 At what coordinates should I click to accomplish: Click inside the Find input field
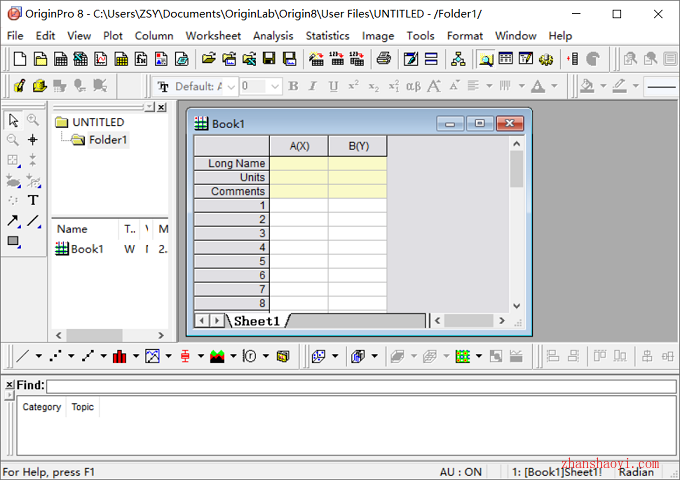(x=361, y=386)
